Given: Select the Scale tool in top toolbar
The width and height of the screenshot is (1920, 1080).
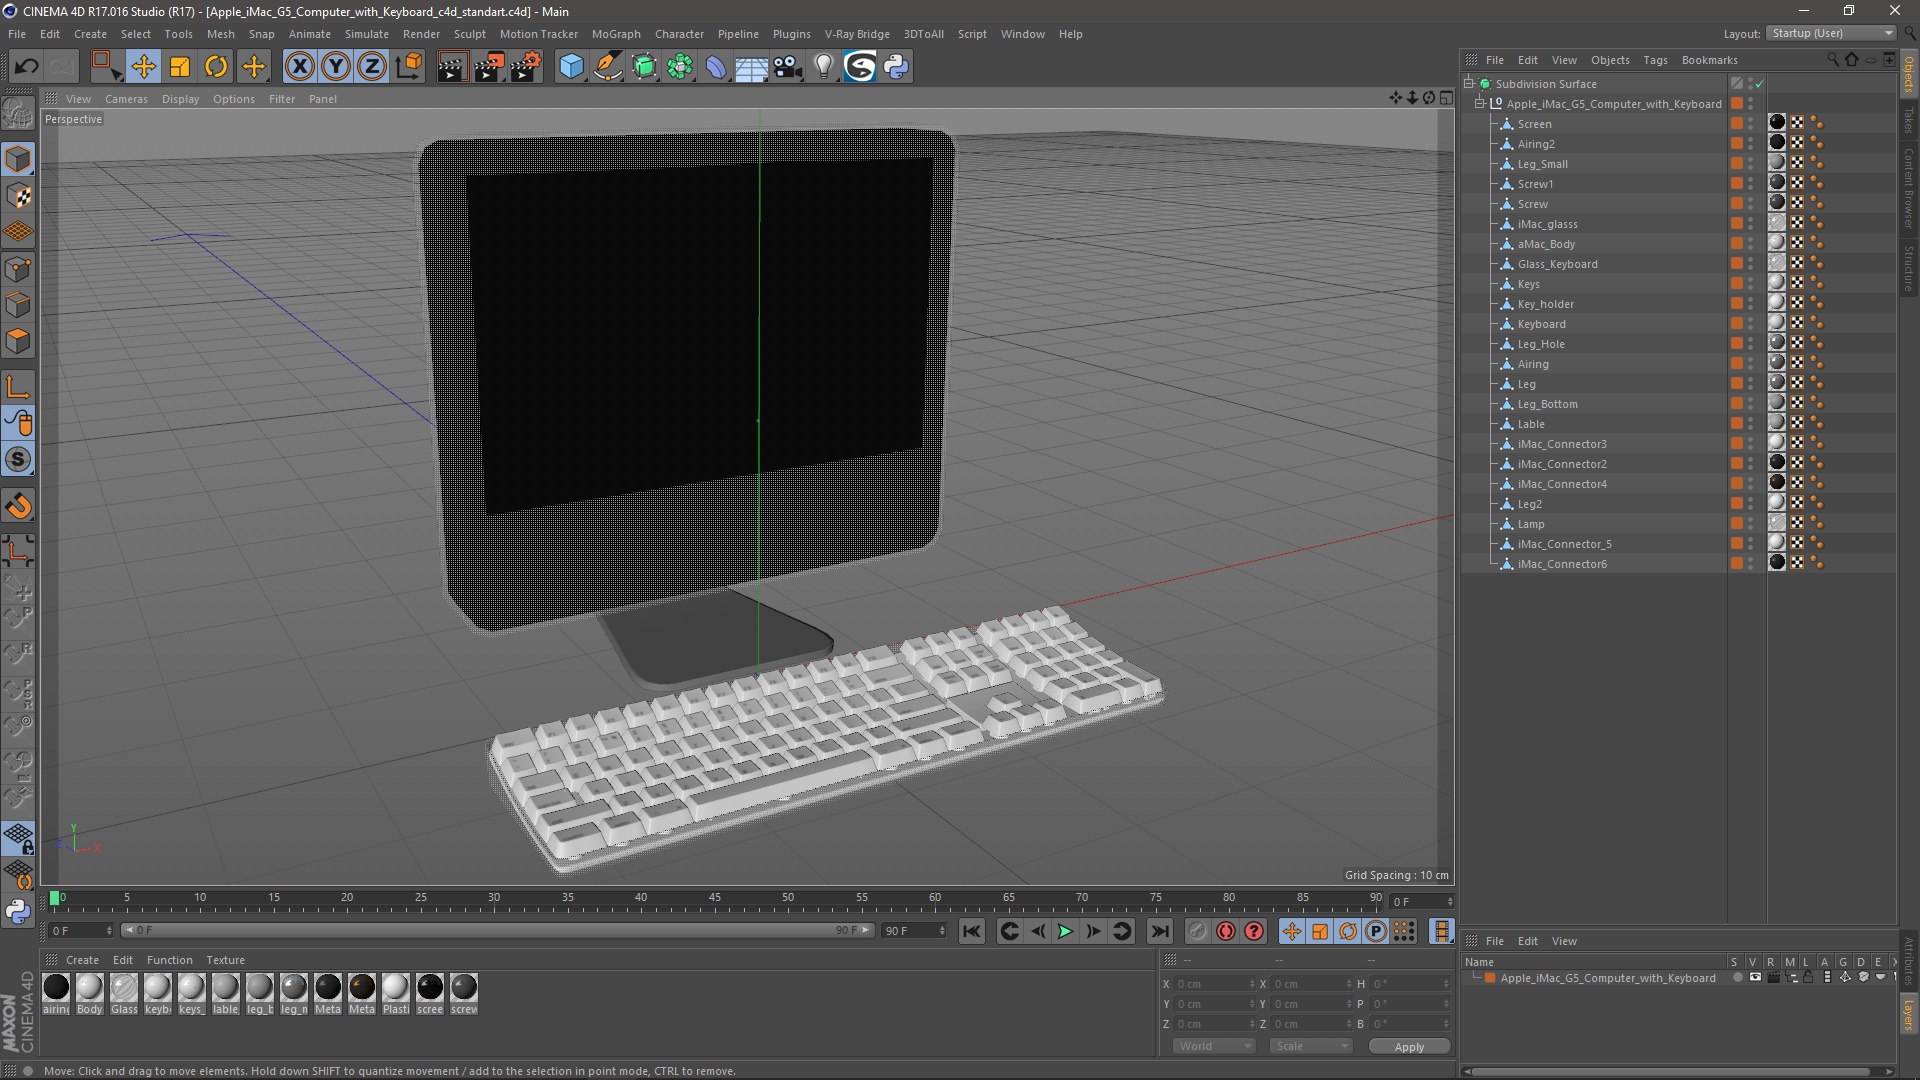Looking at the screenshot, I should click(180, 67).
